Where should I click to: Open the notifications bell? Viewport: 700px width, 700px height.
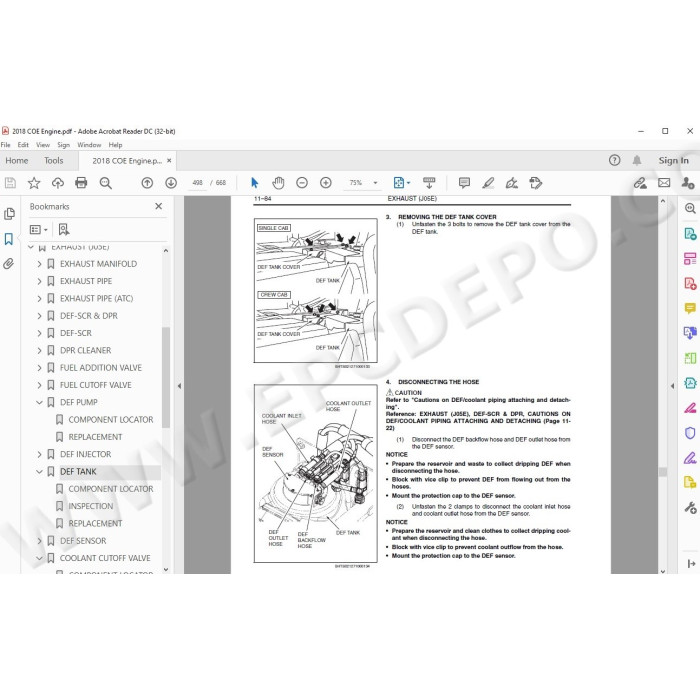(637, 160)
